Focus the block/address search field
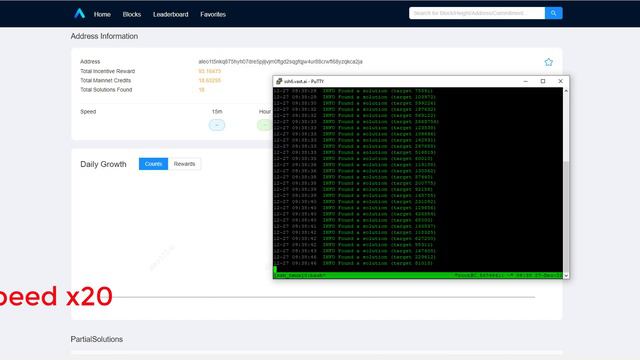640x360 pixels. click(x=477, y=13)
